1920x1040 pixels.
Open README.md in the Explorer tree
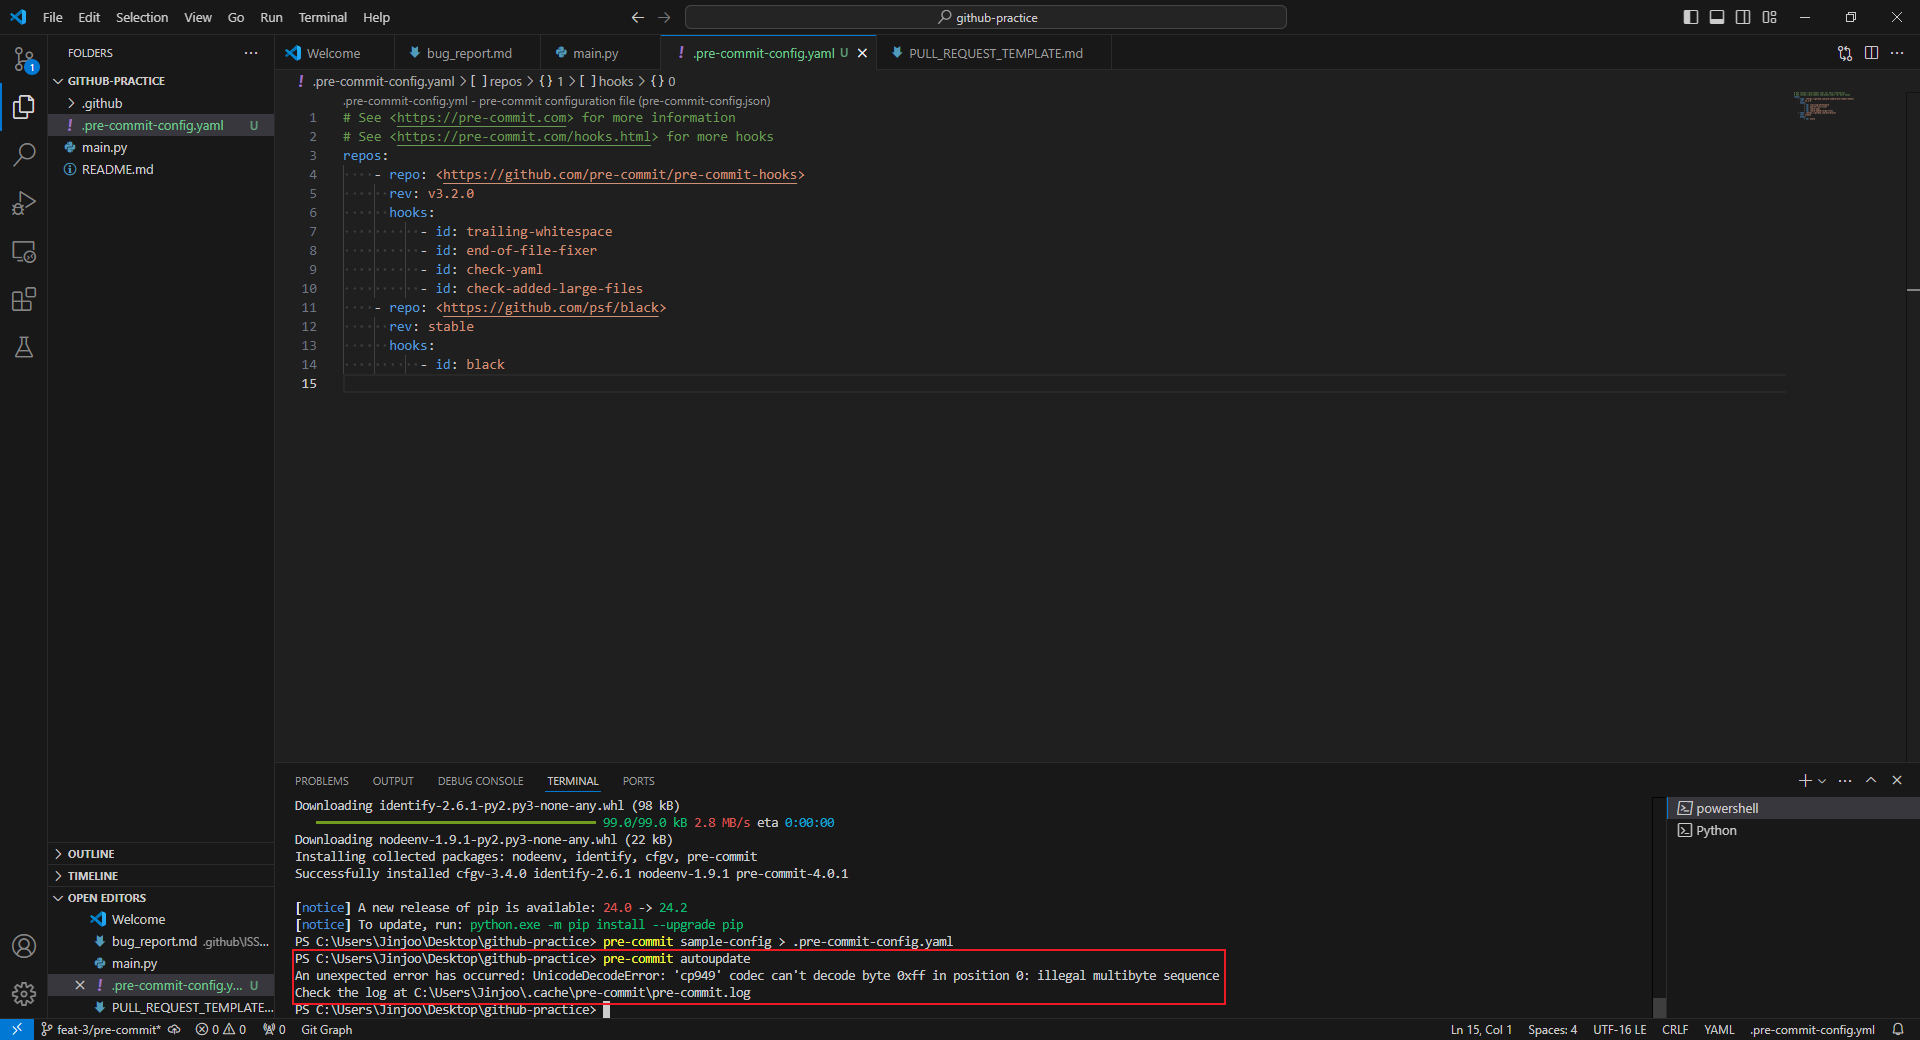click(x=161, y=169)
